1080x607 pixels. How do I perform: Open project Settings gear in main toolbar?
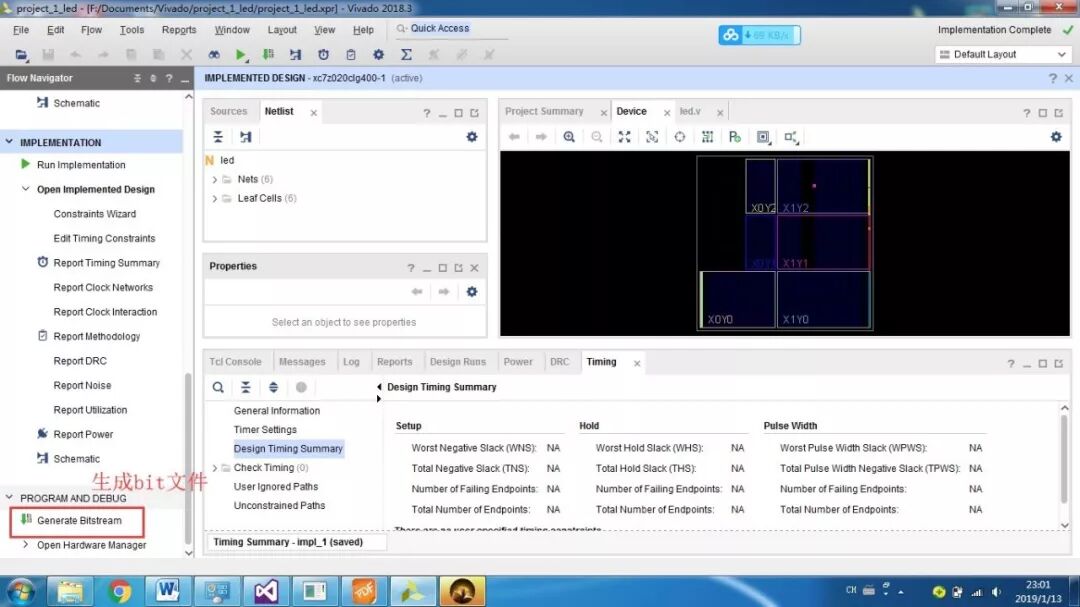tap(378, 54)
